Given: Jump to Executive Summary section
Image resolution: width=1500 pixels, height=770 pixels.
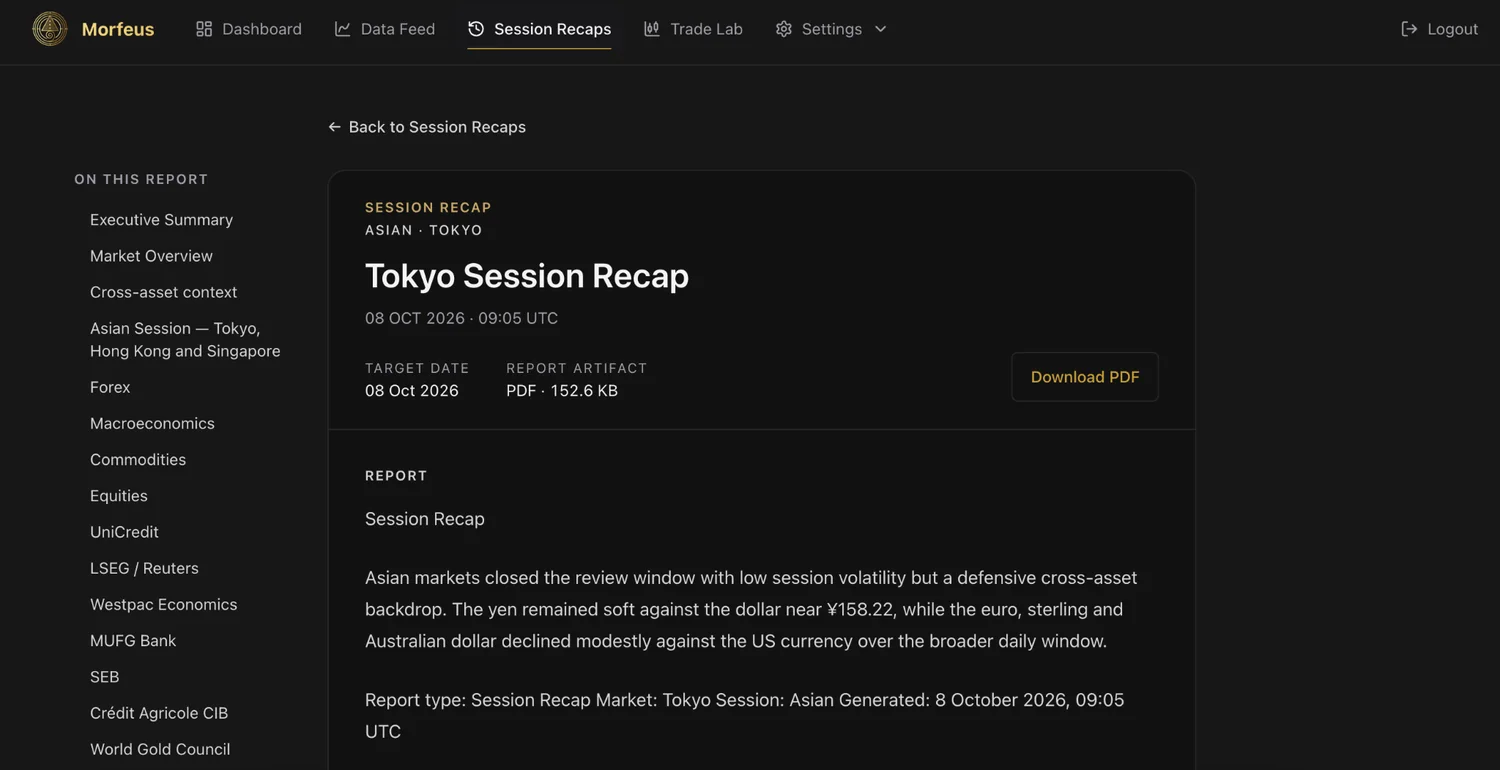Looking at the screenshot, I should tap(162, 220).
